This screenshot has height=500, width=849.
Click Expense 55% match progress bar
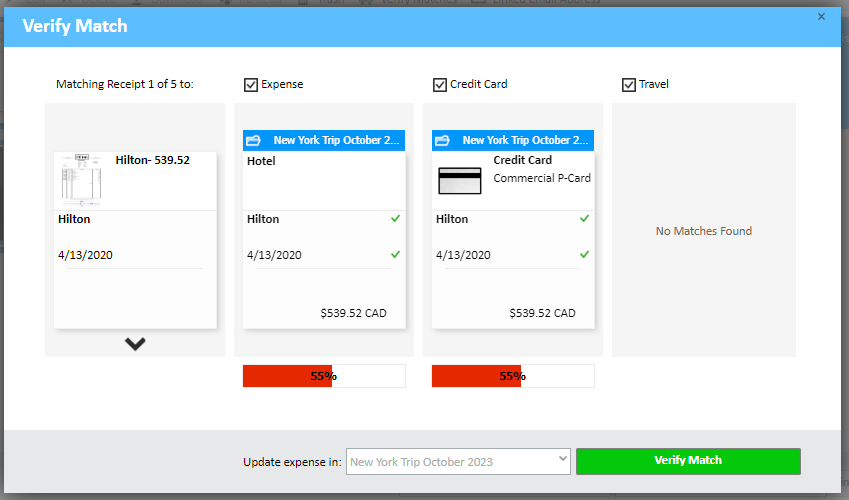click(x=324, y=376)
